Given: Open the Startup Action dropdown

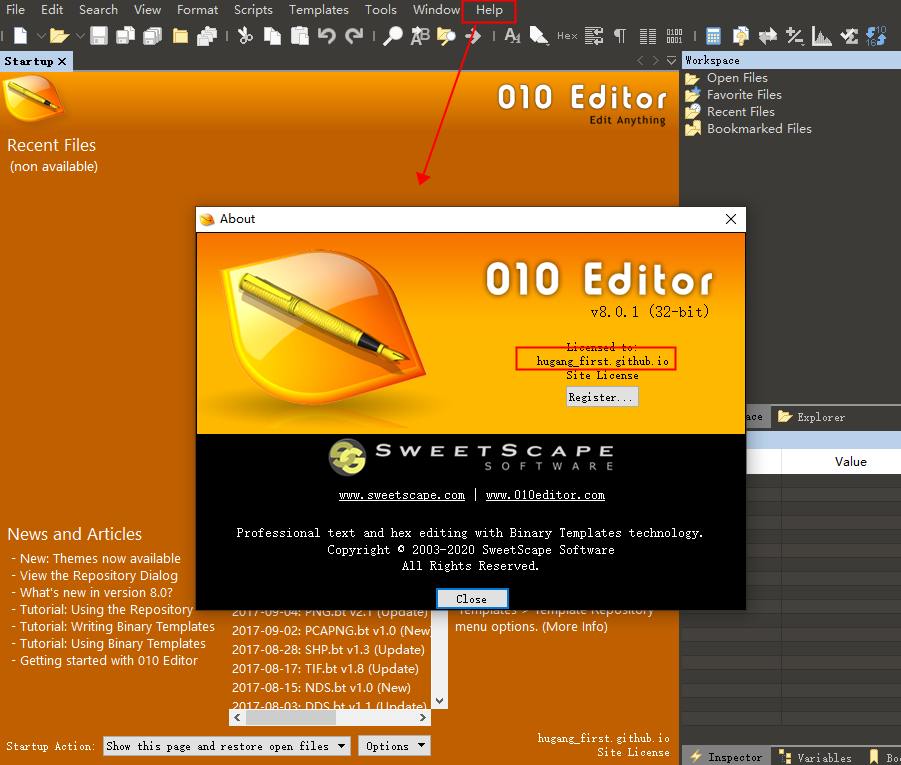Looking at the screenshot, I should click(226, 746).
